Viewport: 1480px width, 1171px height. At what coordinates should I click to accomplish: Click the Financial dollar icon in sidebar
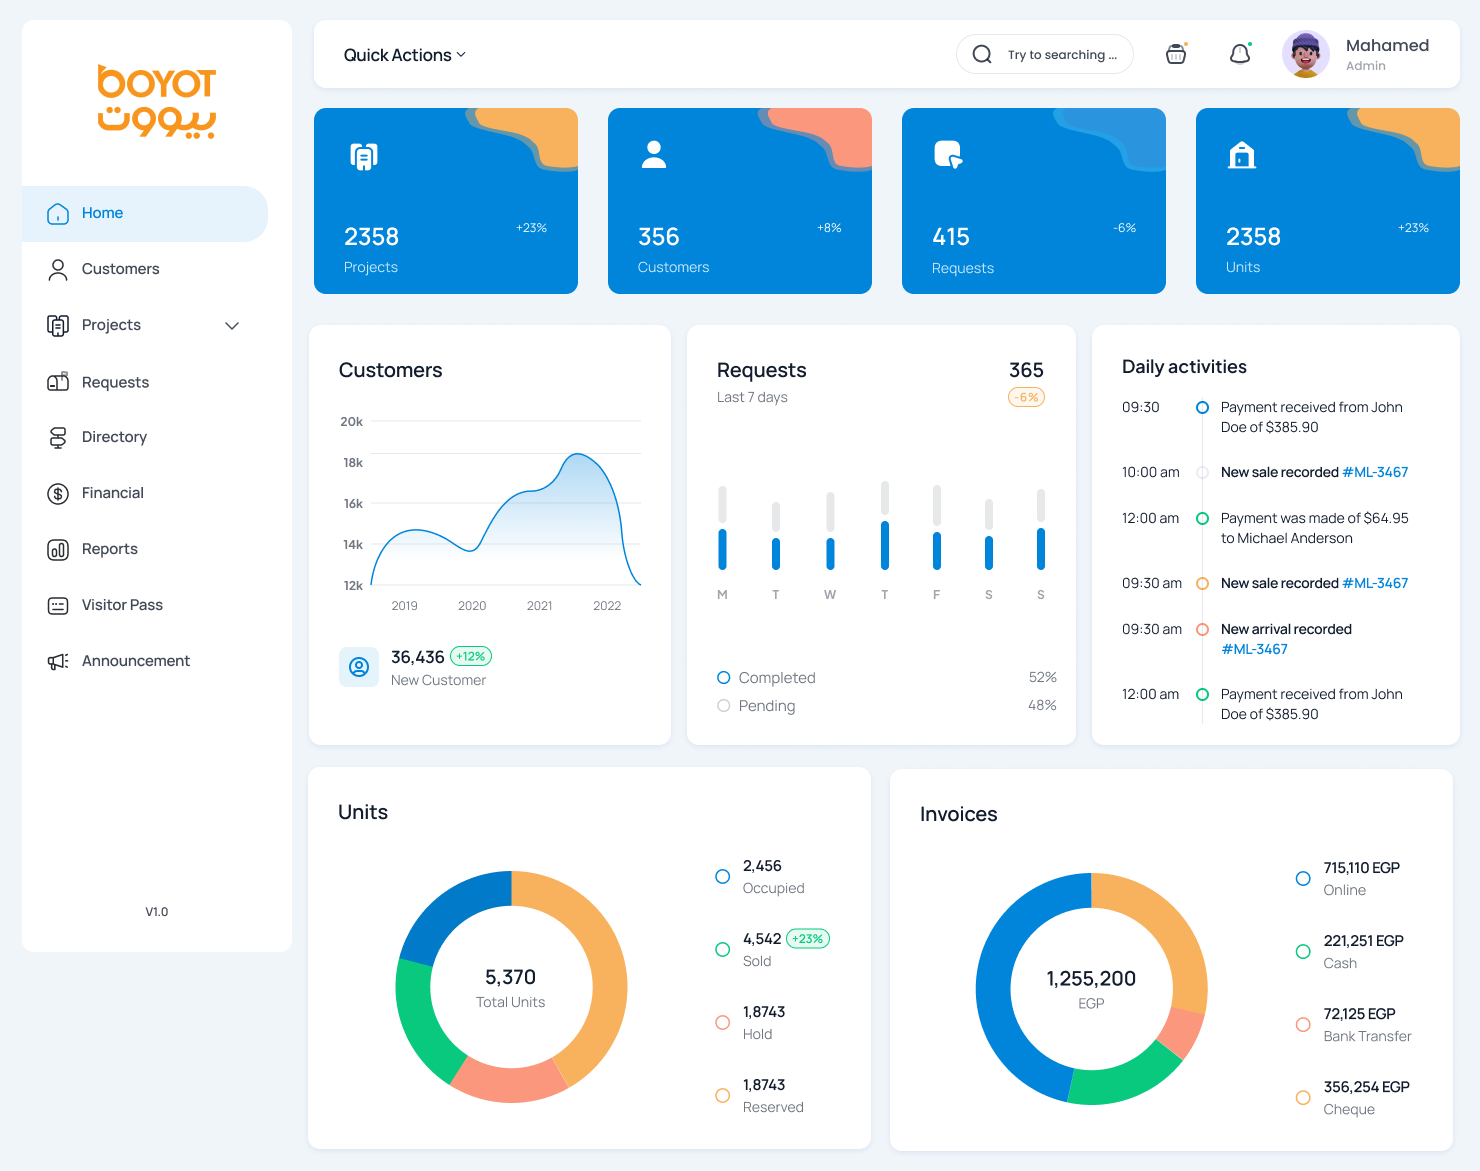click(58, 493)
